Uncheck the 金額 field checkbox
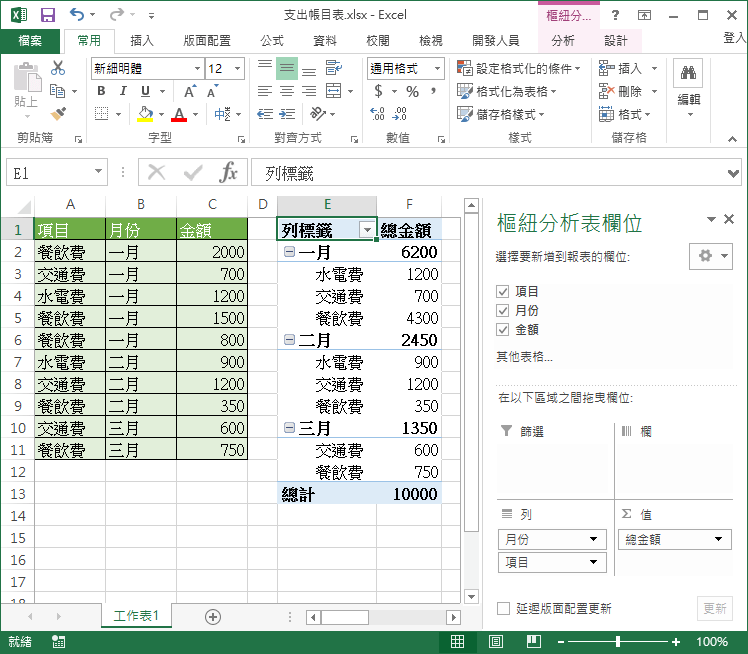The width and height of the screenshot is (748, 654). coord(503,329)
